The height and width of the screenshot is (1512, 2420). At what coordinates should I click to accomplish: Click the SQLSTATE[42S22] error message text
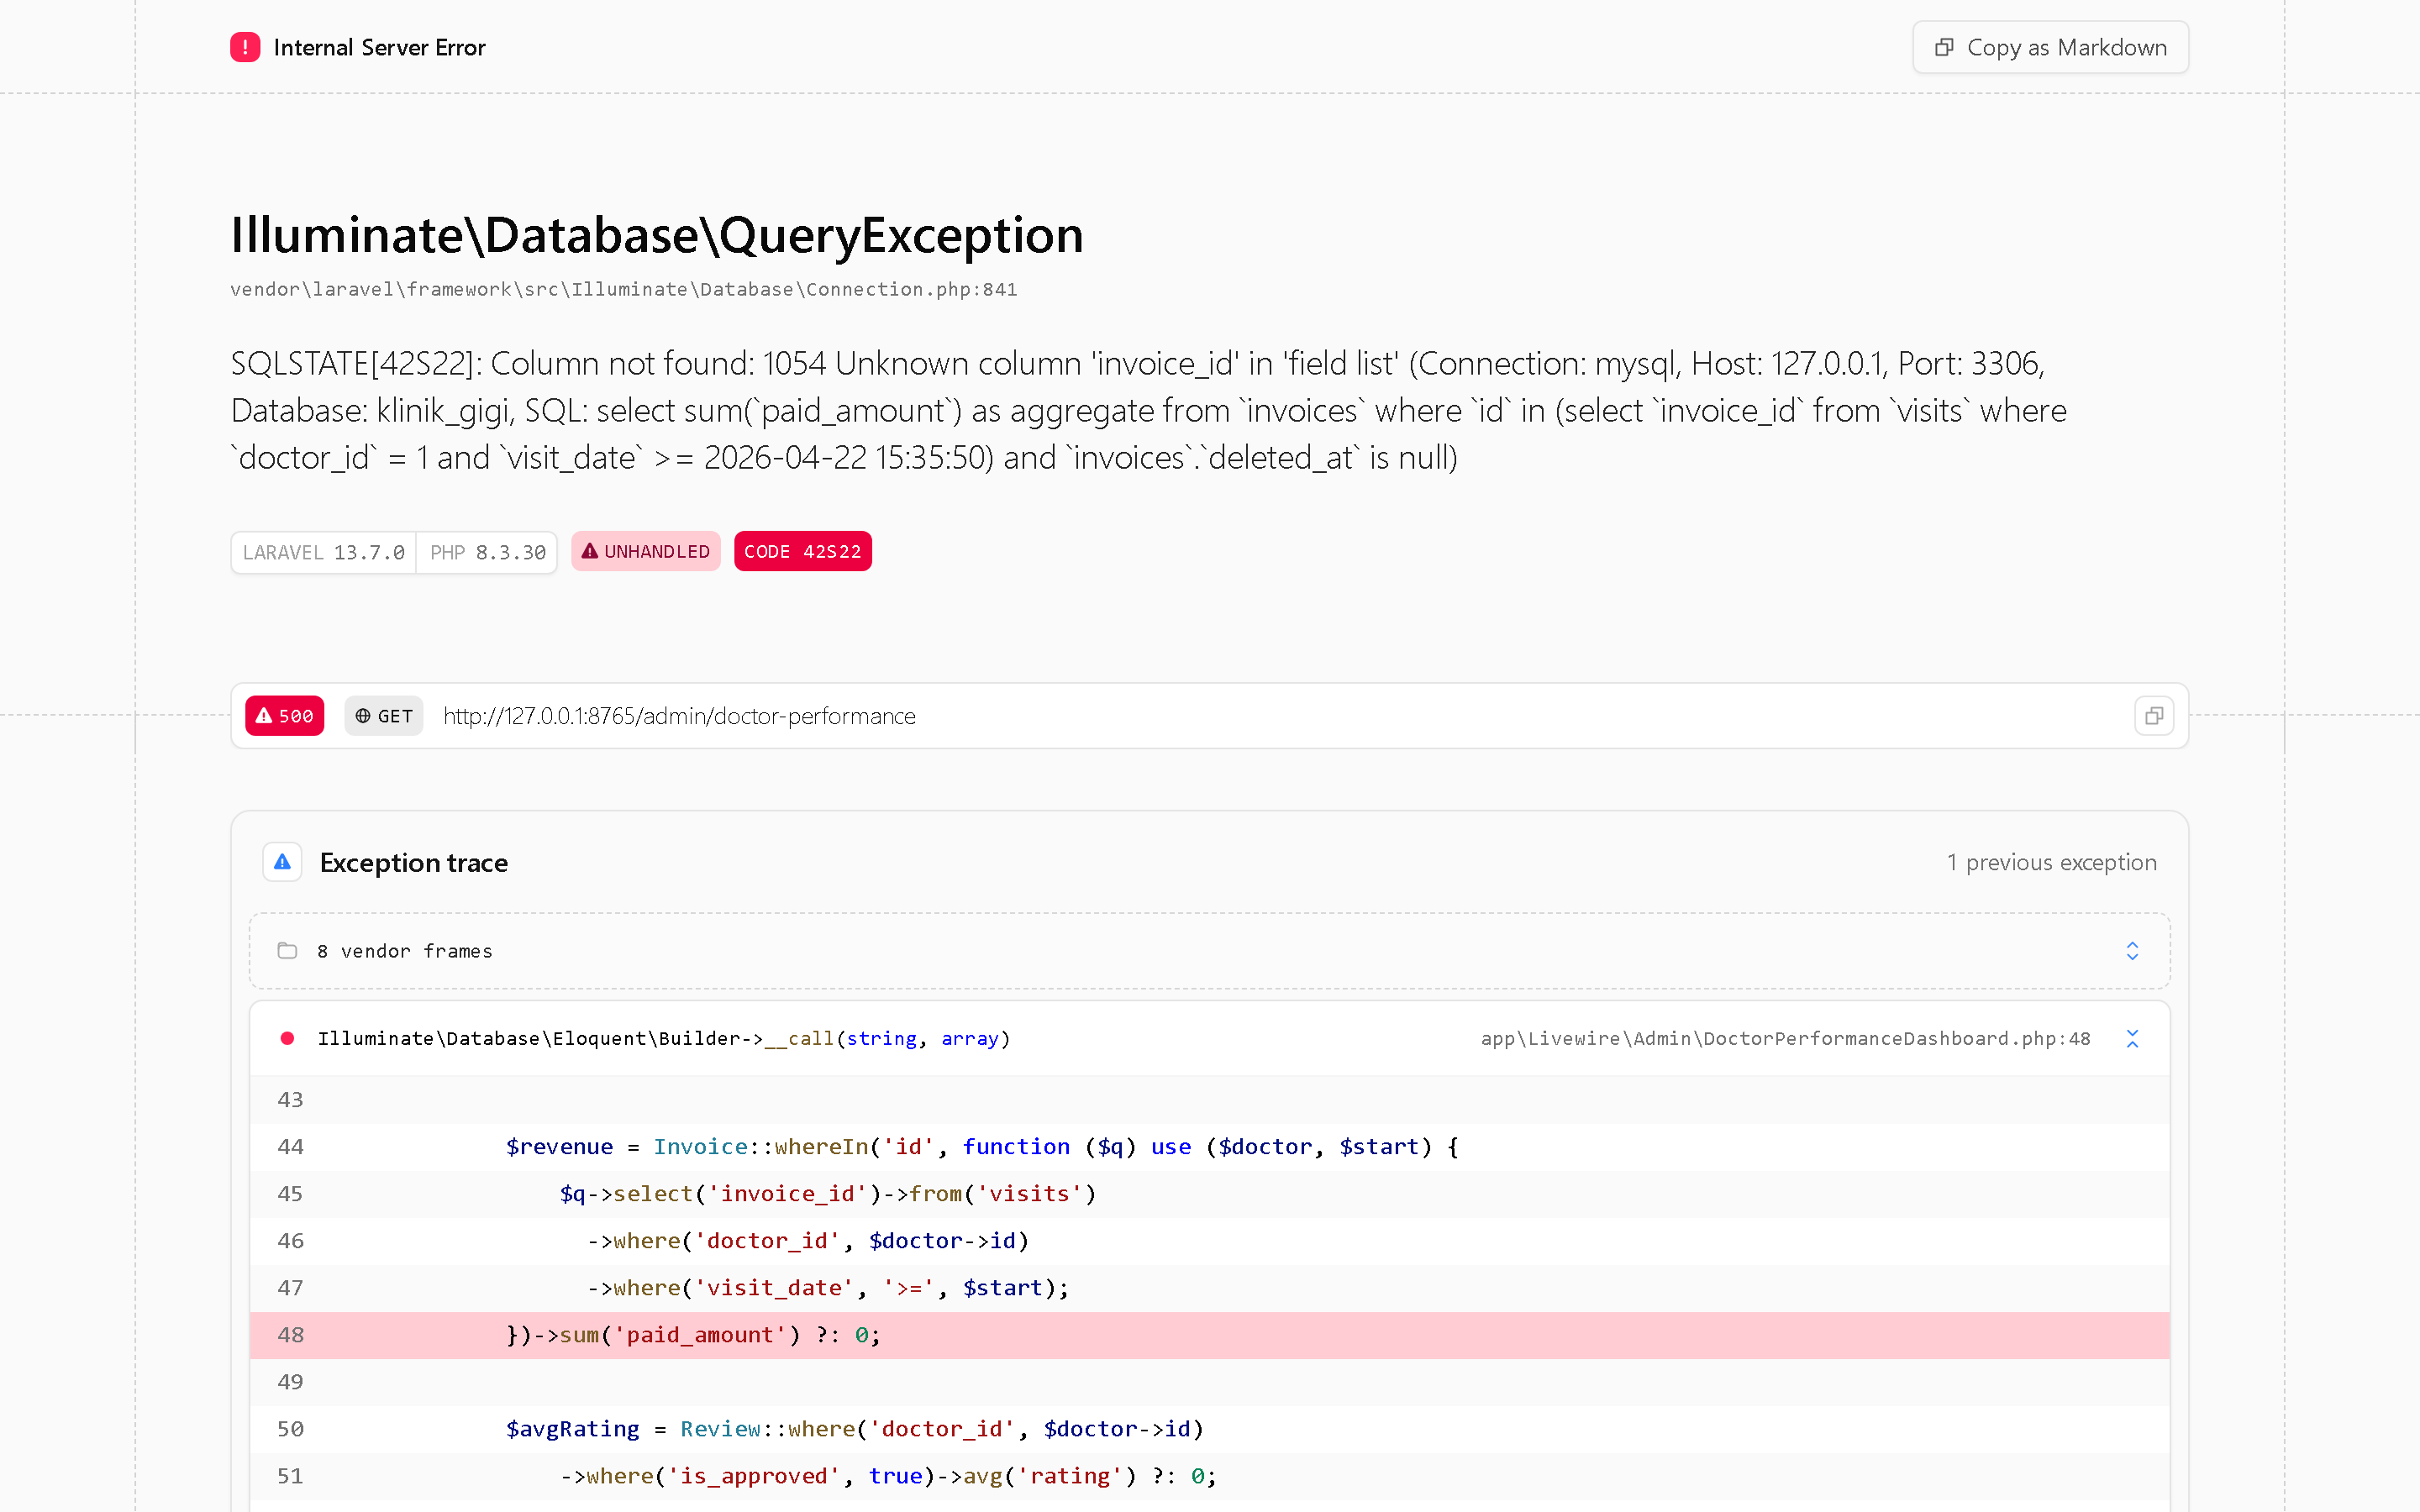tap(1148, 410)
